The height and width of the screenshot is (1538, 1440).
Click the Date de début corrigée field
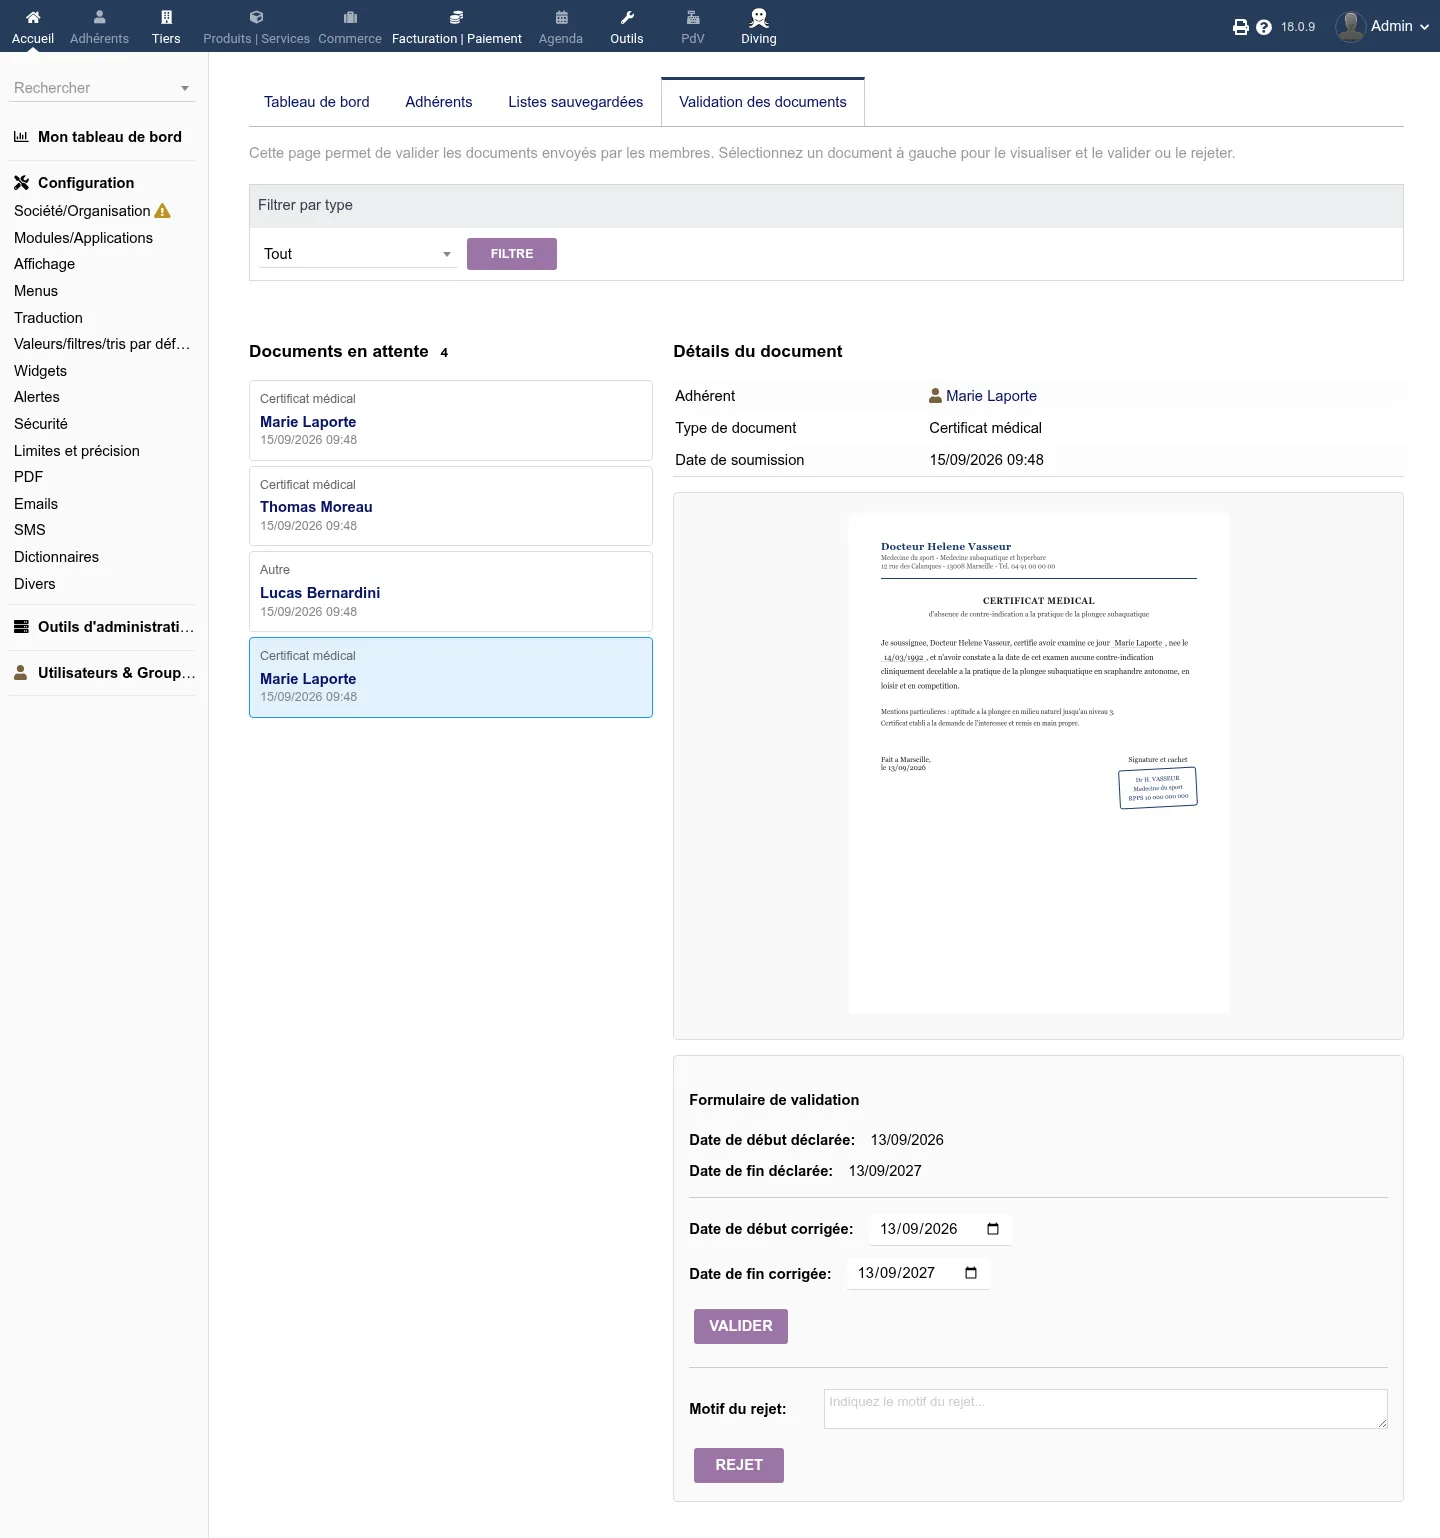tap(940, 1229)
